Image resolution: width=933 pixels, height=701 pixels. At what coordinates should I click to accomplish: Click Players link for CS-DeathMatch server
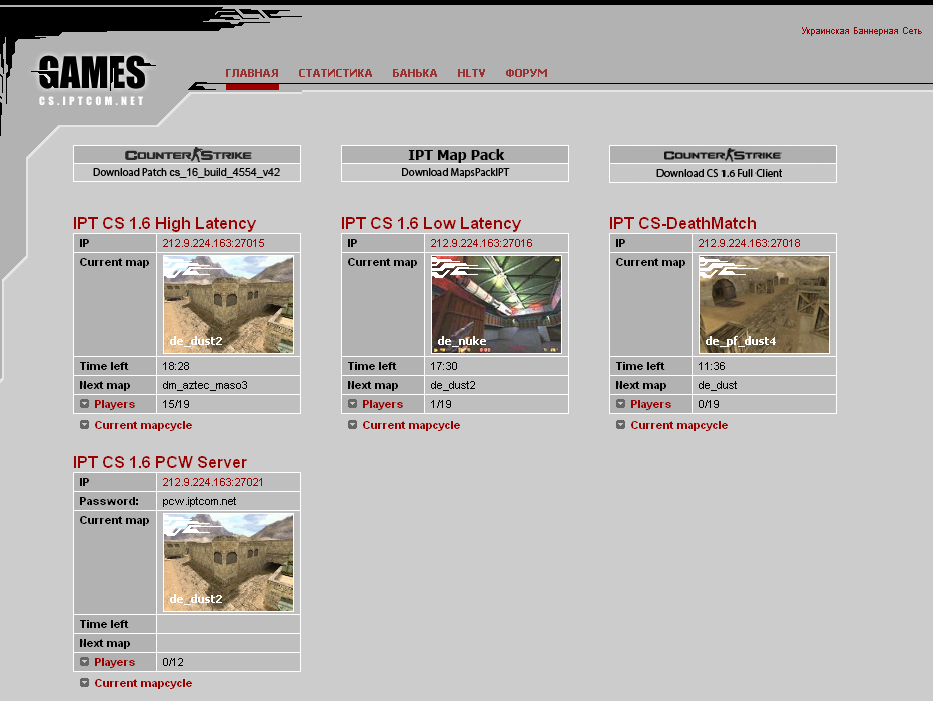[650, 404]
